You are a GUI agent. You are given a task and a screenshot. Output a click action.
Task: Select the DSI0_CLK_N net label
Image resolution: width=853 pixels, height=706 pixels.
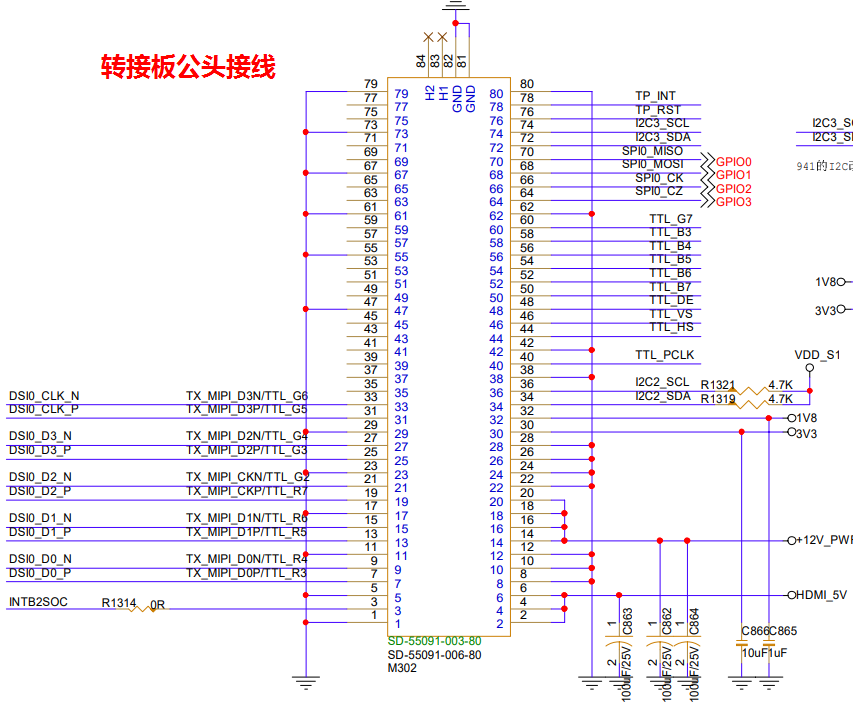(44, 396)
